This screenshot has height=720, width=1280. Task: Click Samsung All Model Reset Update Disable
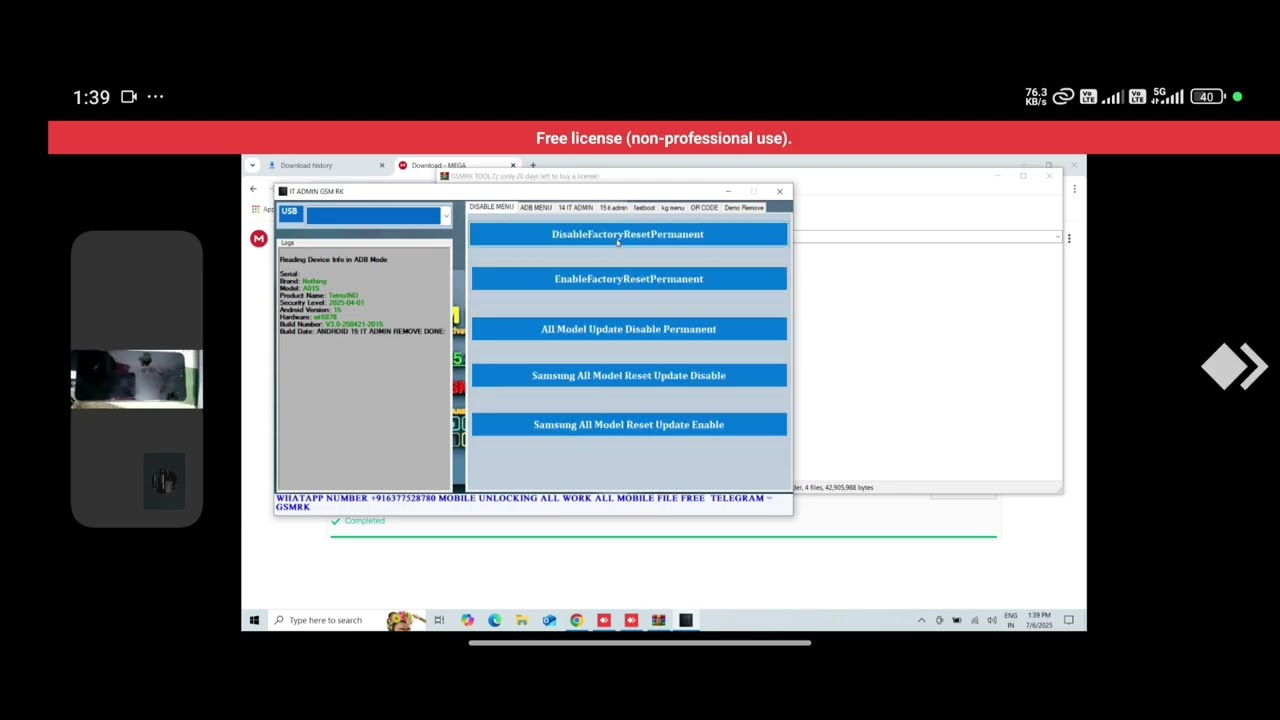628,376
